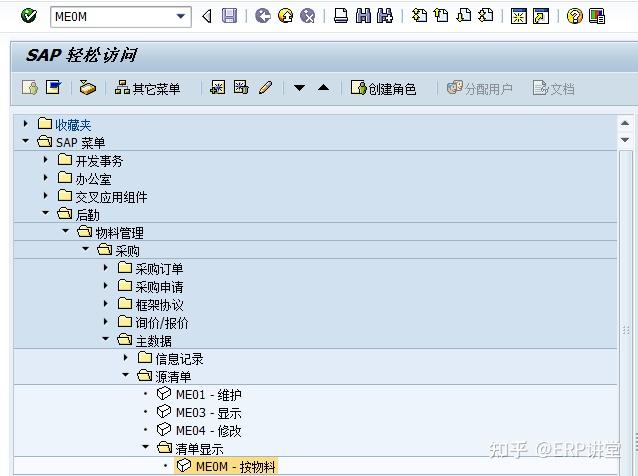This screenshot has width=638, height=476.
Task: Click the SAP Business Workplace icon
Action: 87,88
